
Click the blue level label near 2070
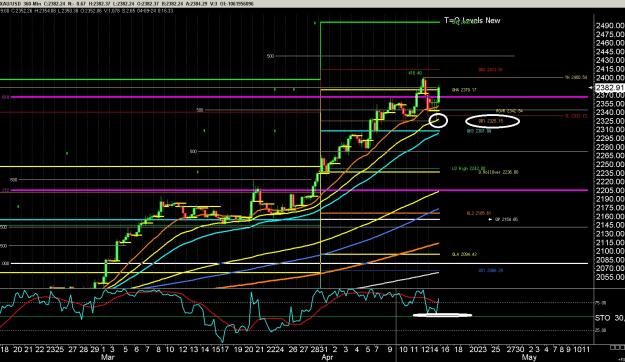(x=491, y=270)
